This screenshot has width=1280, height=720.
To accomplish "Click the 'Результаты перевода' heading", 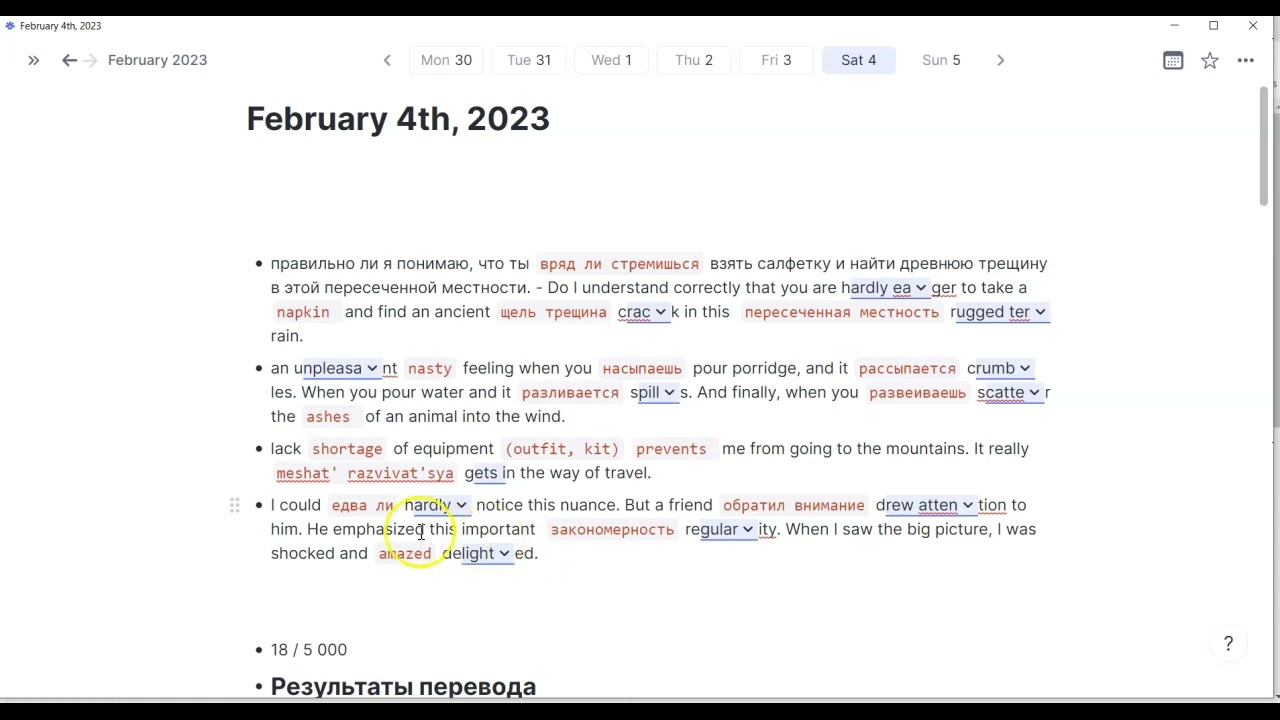I will (x=403, y=687).
